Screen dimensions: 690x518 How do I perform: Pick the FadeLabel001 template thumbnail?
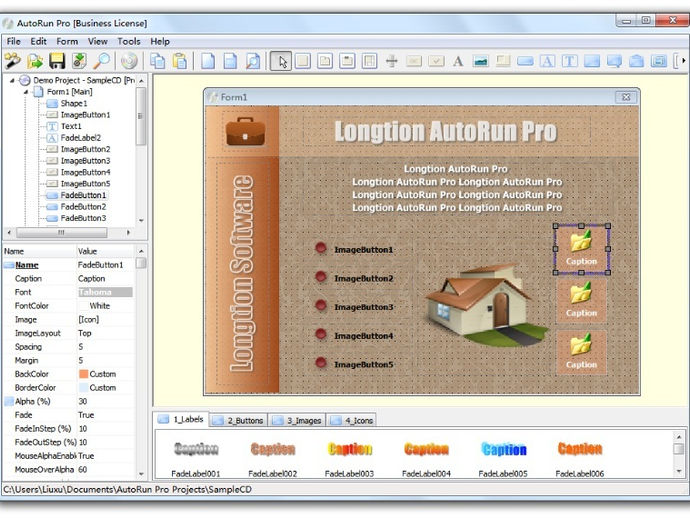click(196, 449)
